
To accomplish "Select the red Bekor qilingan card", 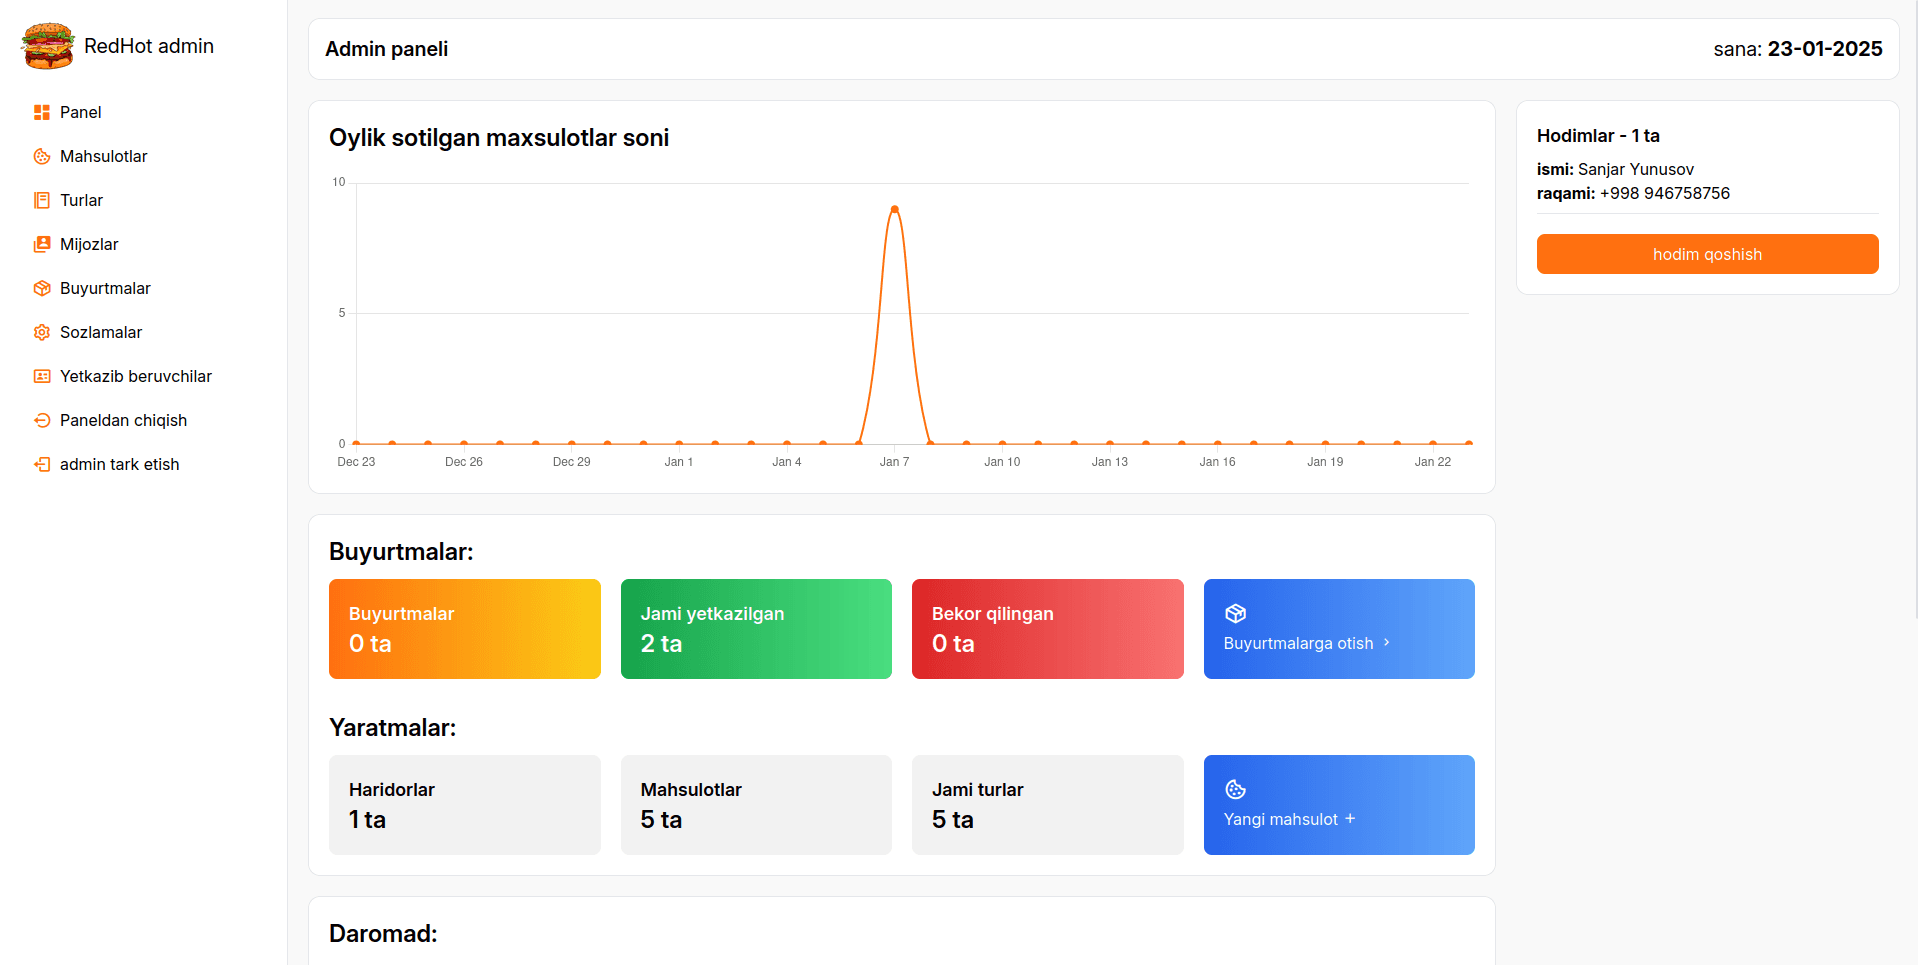I will (1047, 629).
